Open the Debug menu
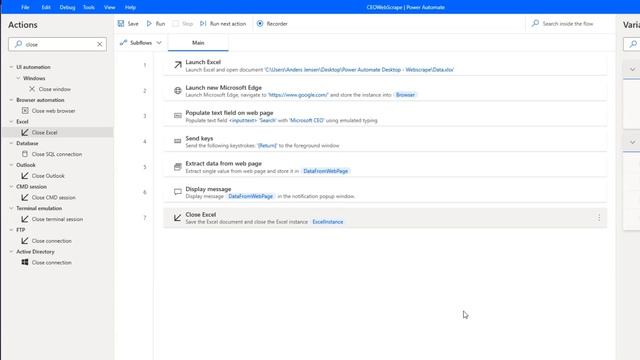640x360 pixels. [67, 7]
